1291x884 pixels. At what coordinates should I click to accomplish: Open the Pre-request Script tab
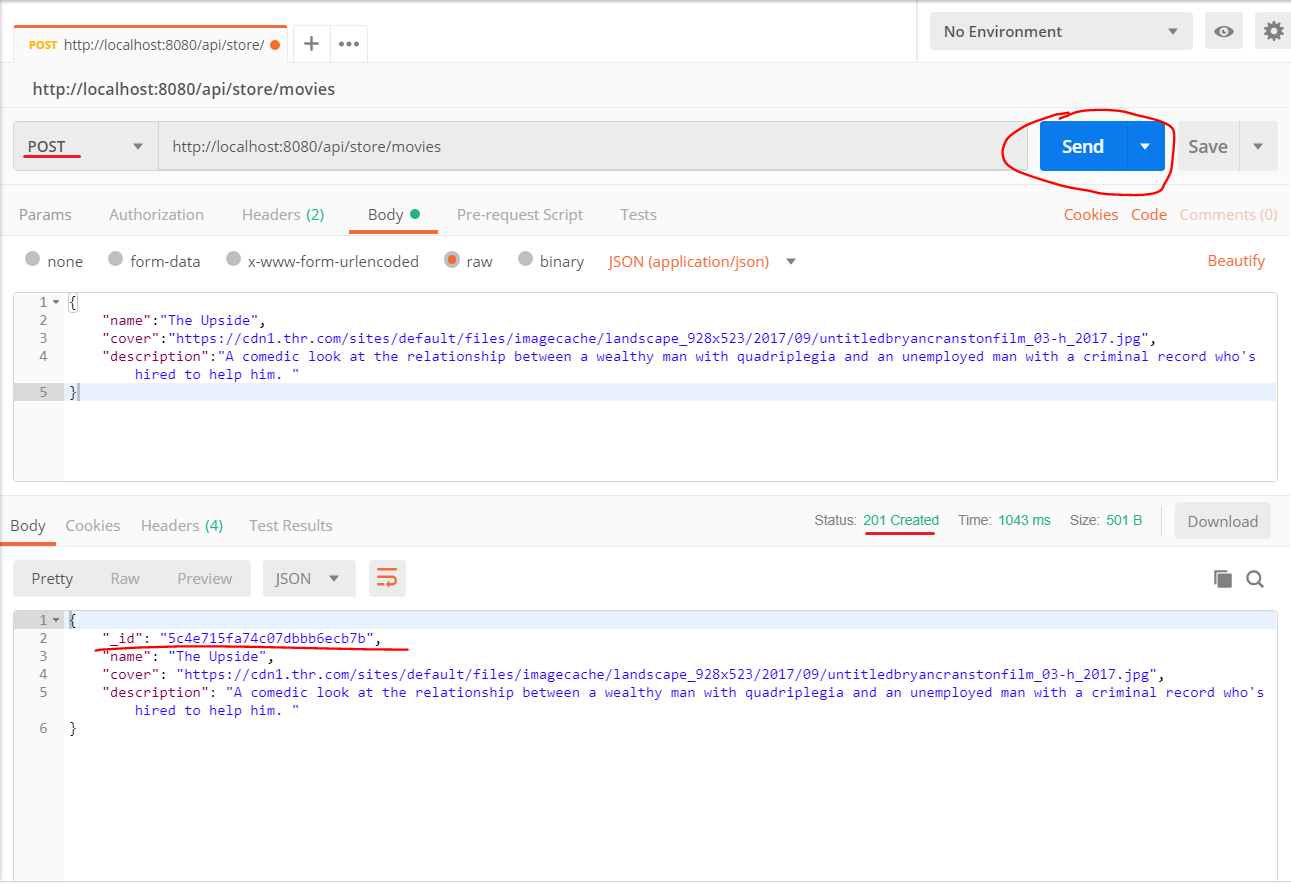click(519, 214)
